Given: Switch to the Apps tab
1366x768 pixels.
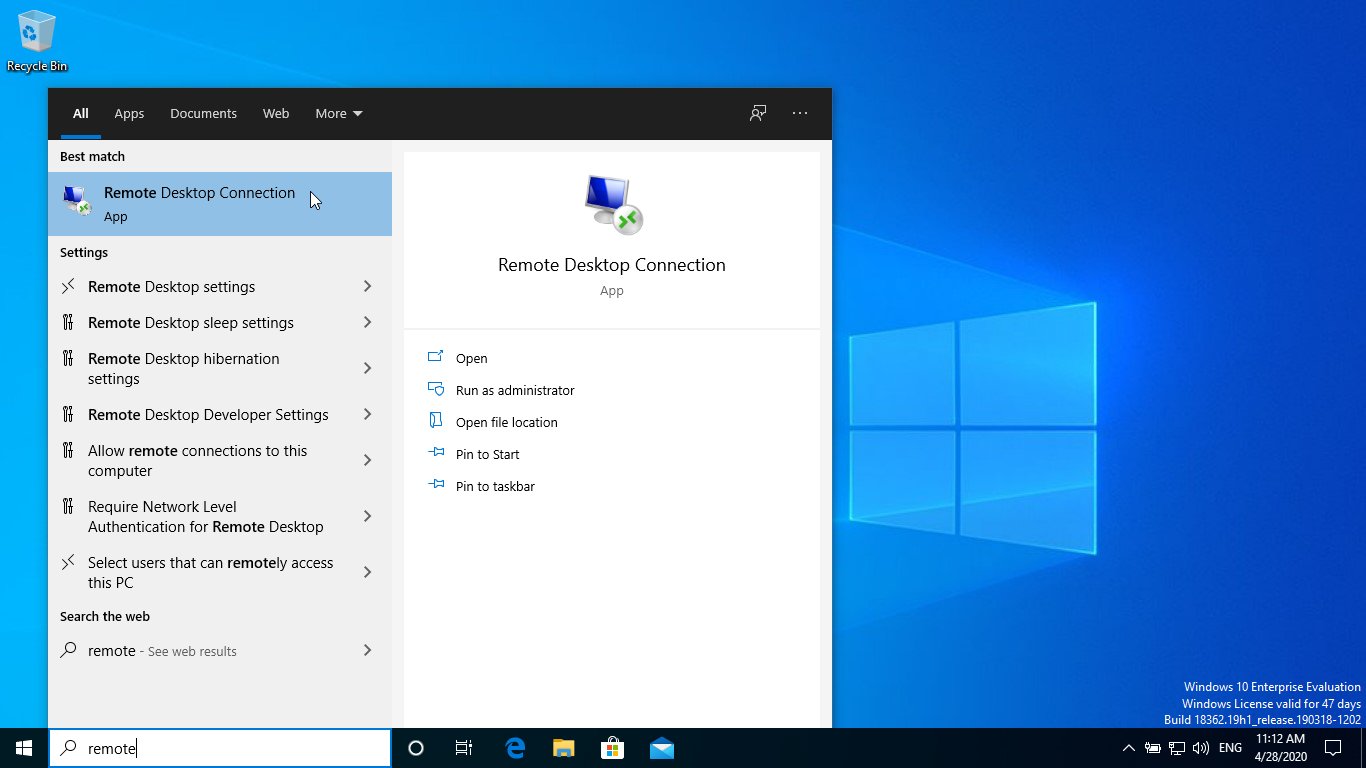Looking at the screenshot, I should [x=129, y=113].
